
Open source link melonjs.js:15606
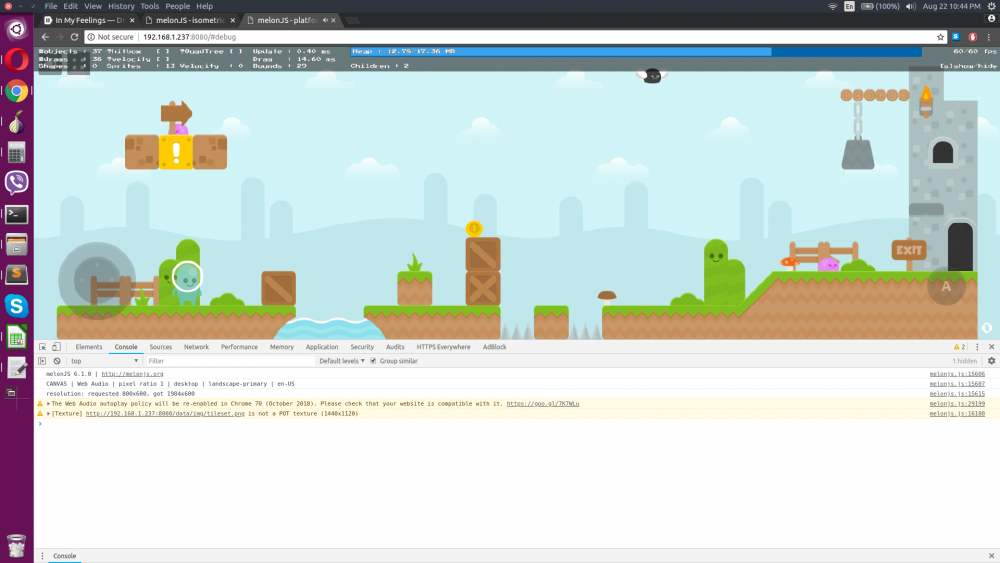957,374
